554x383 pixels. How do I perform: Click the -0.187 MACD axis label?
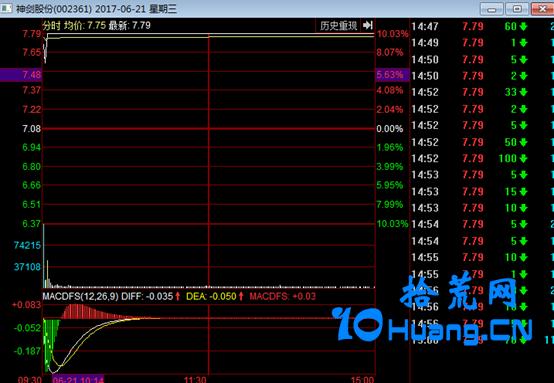click(27, 351)
